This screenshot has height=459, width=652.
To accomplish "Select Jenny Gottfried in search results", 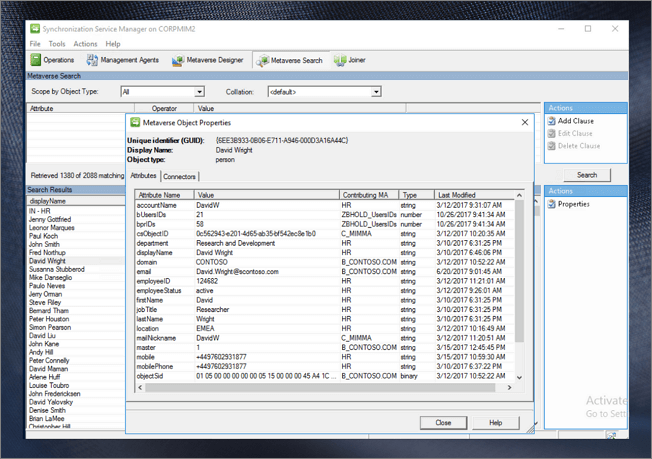I will click(x=50, y=220).
